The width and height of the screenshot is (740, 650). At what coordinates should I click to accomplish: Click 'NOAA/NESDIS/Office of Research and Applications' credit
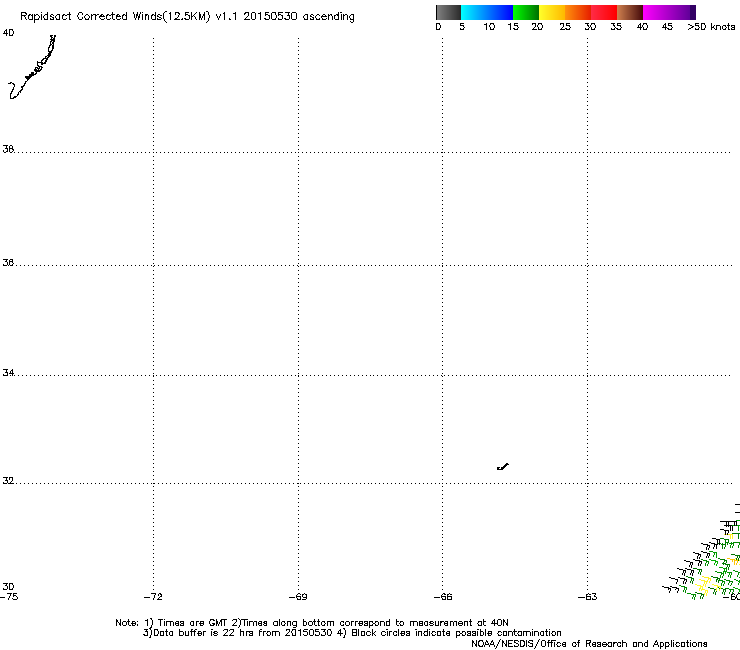589,644
